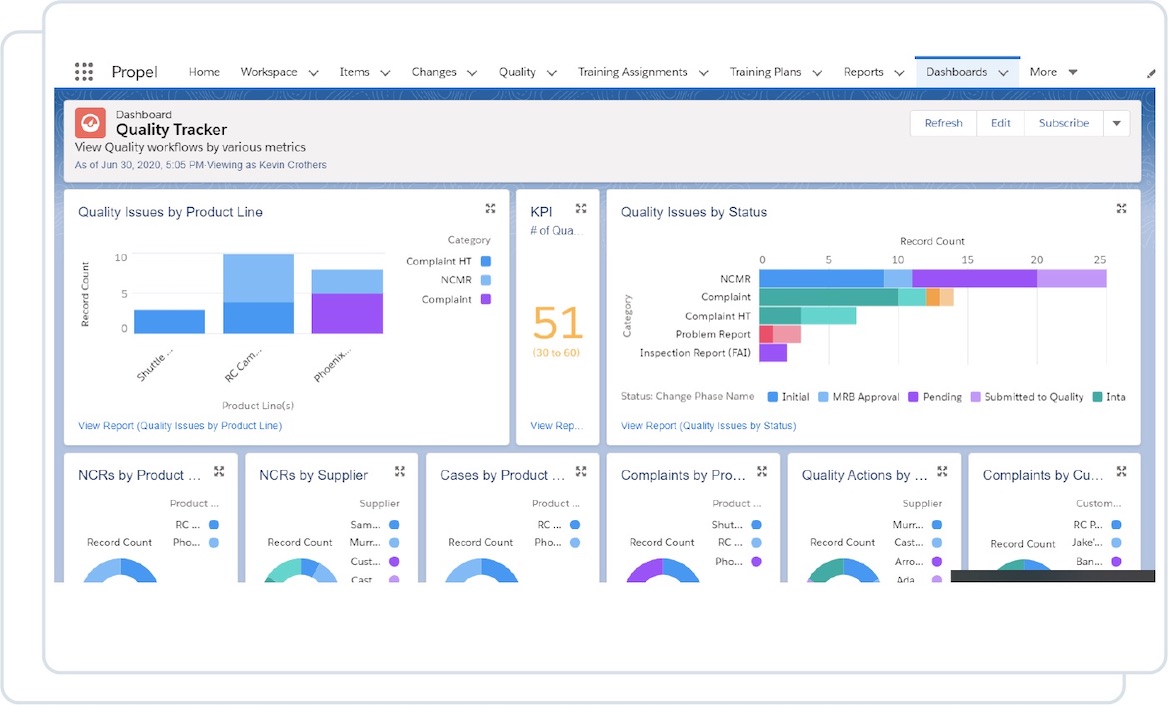
Task: Click the Quality Tracker dashboard gauge icon
Action: coord(90,123)
